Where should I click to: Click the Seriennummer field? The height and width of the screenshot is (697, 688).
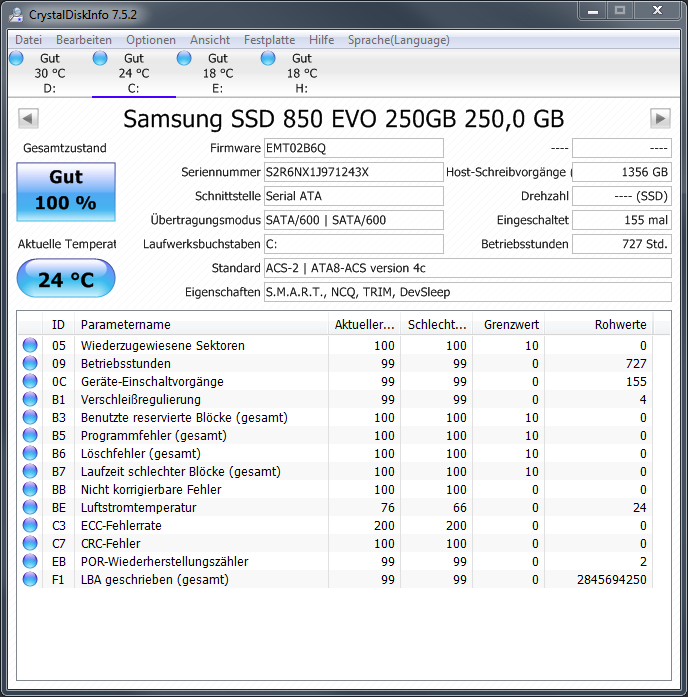[x=354, y=172]
